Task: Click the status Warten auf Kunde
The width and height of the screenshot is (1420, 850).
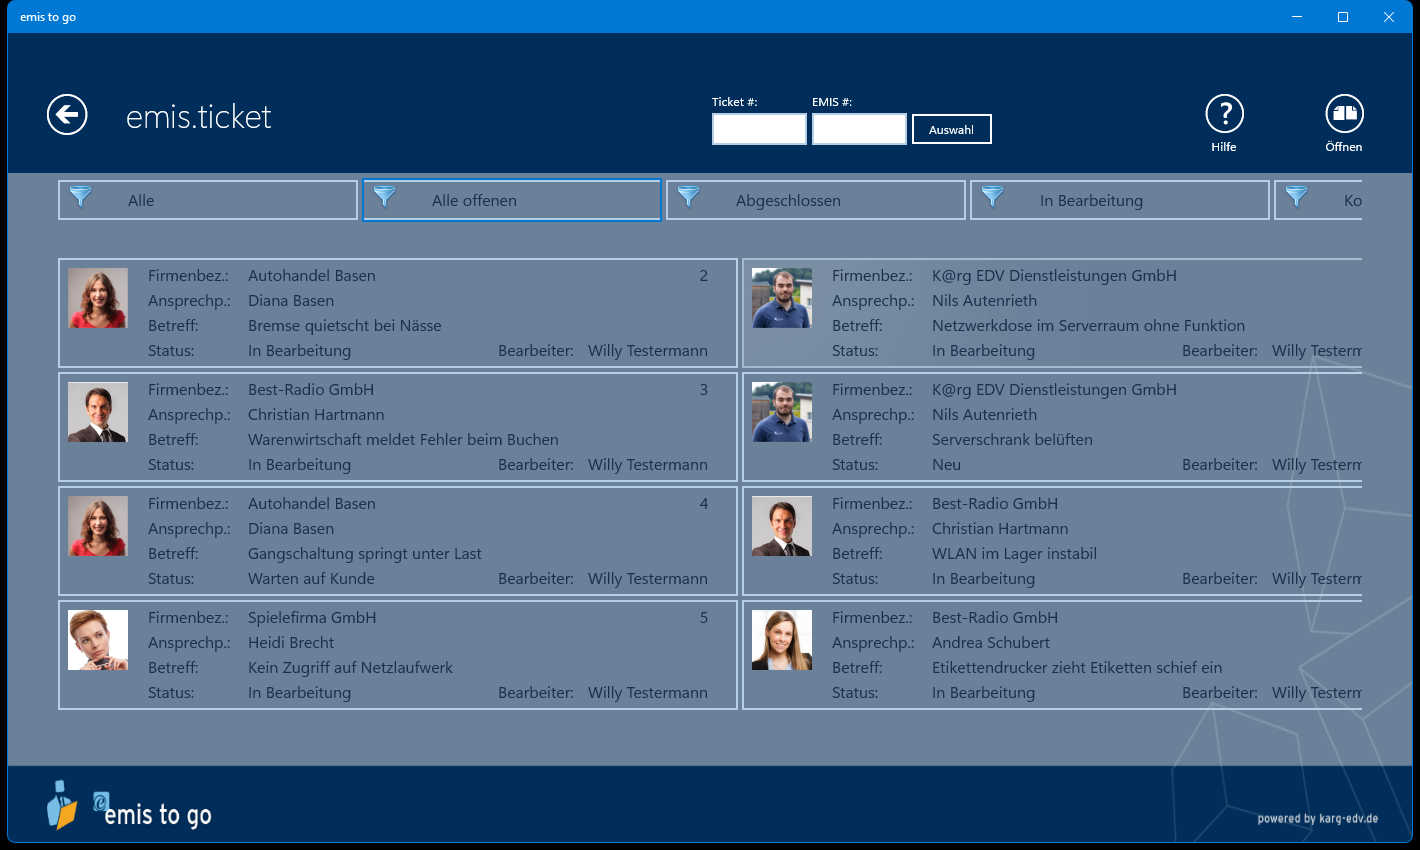Action: tap(311, 579)
